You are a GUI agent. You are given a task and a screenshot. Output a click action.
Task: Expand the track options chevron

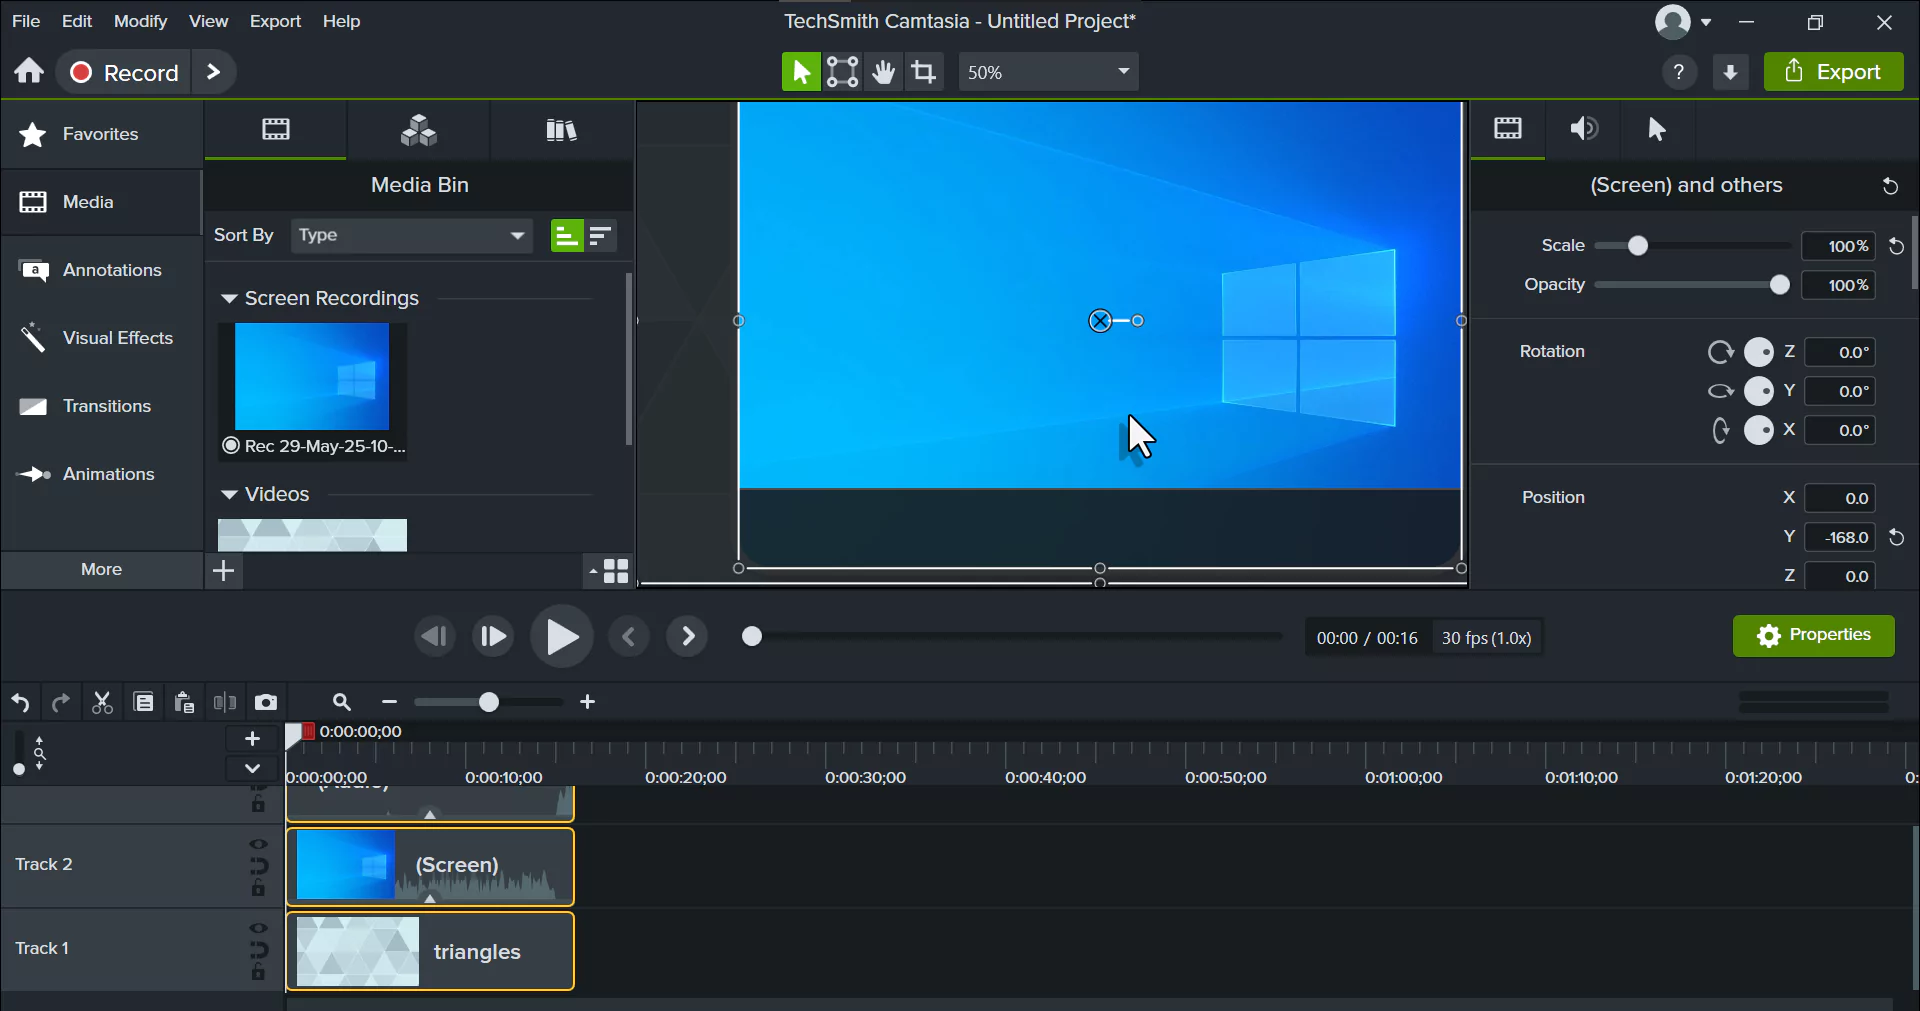click(252, 768)
